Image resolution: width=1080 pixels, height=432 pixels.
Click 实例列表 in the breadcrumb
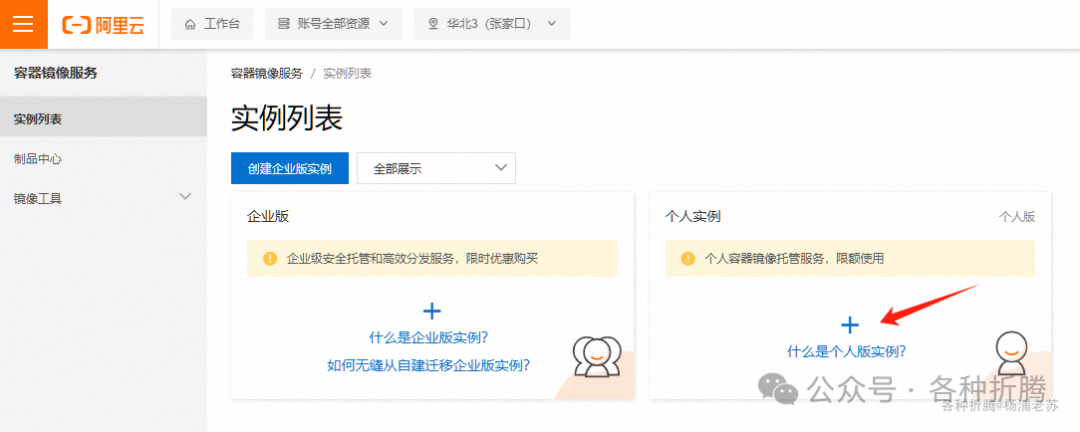[x=348, y=74]
